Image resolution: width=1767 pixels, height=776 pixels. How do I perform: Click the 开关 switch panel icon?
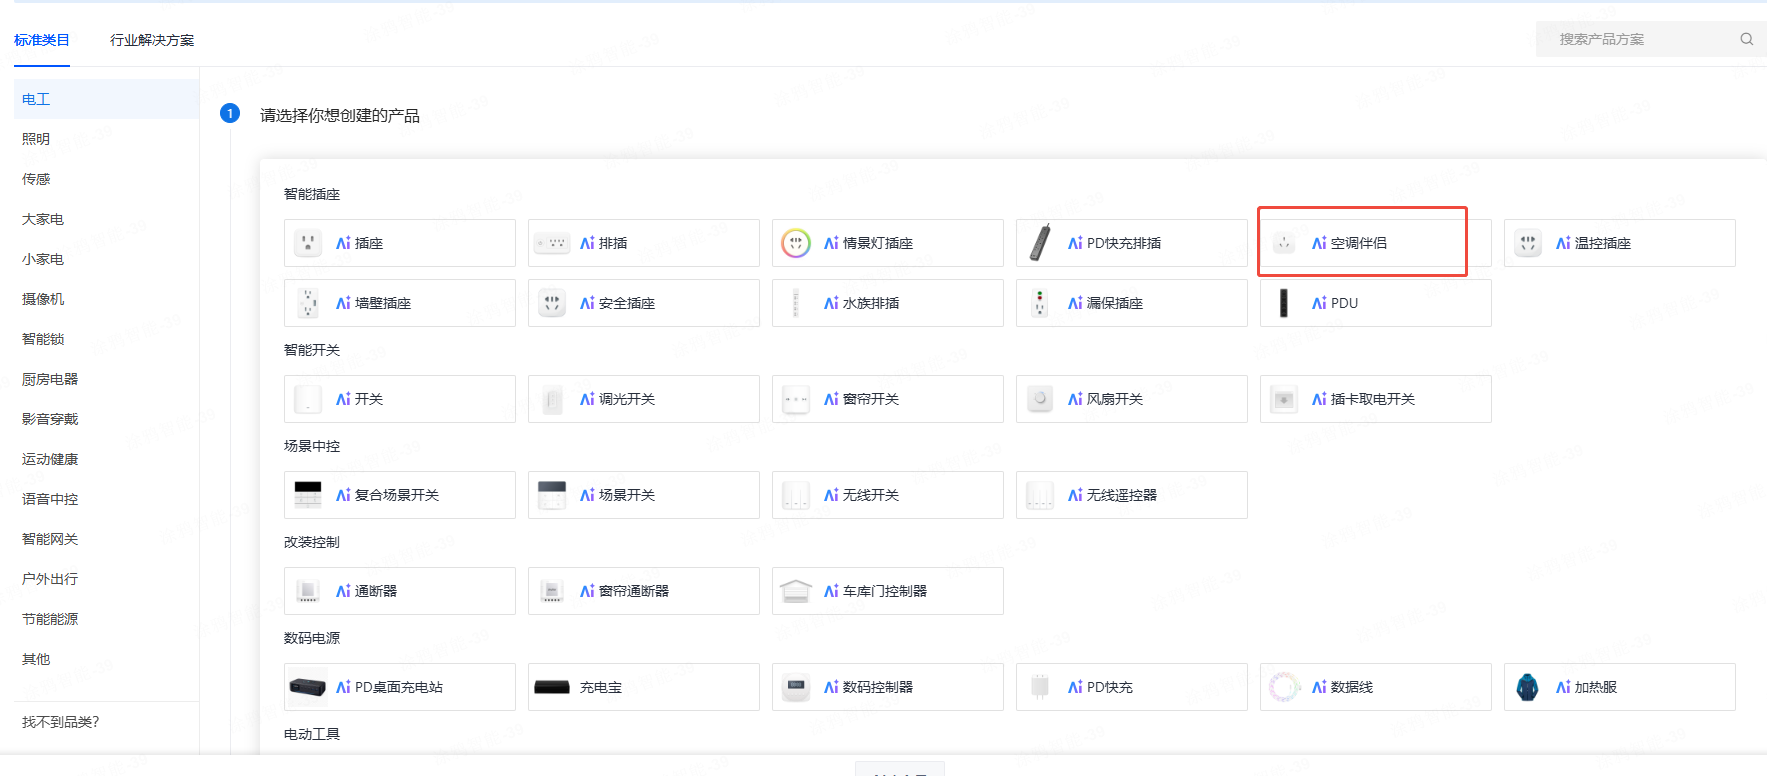pos(308,399)
